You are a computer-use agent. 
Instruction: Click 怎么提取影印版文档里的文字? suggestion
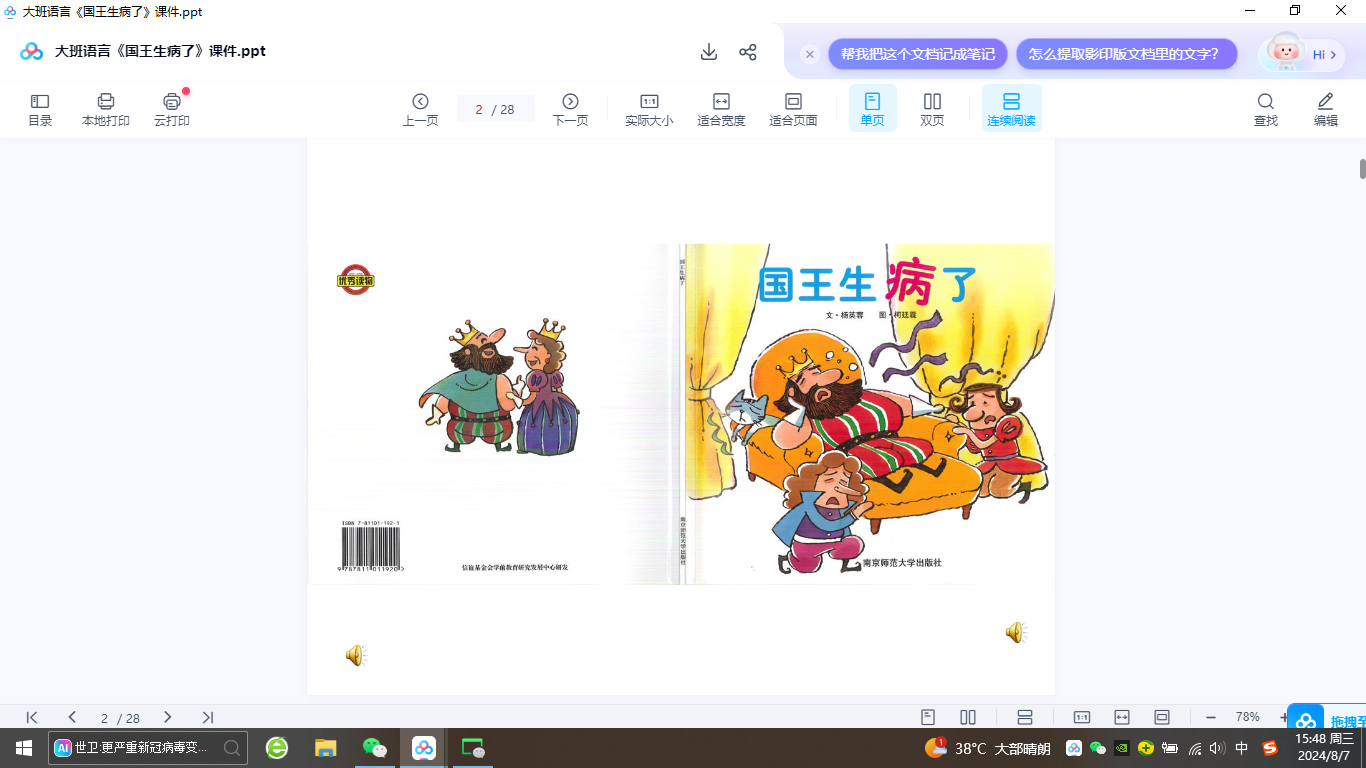pyautogui.click(x=1127, y=54)
